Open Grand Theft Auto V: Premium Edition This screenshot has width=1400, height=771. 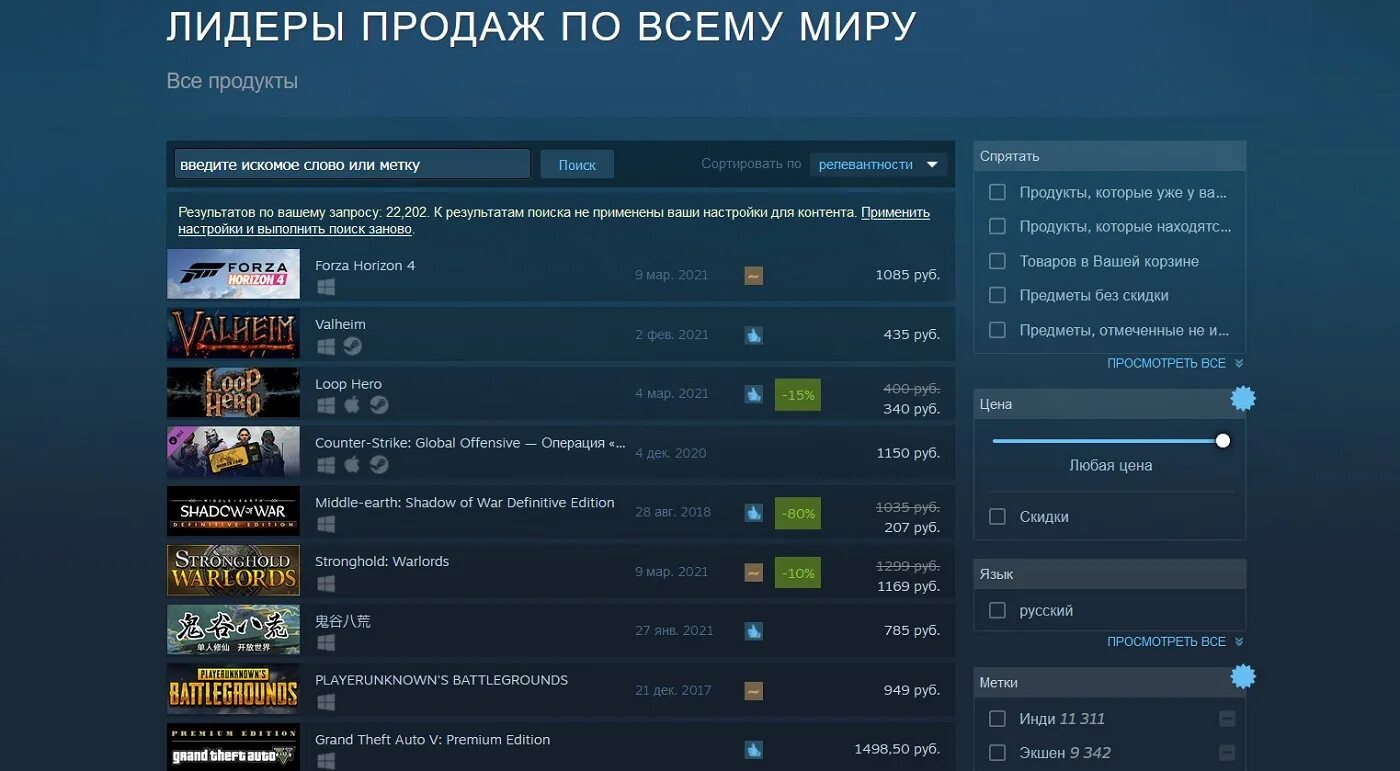pos(433,740)
